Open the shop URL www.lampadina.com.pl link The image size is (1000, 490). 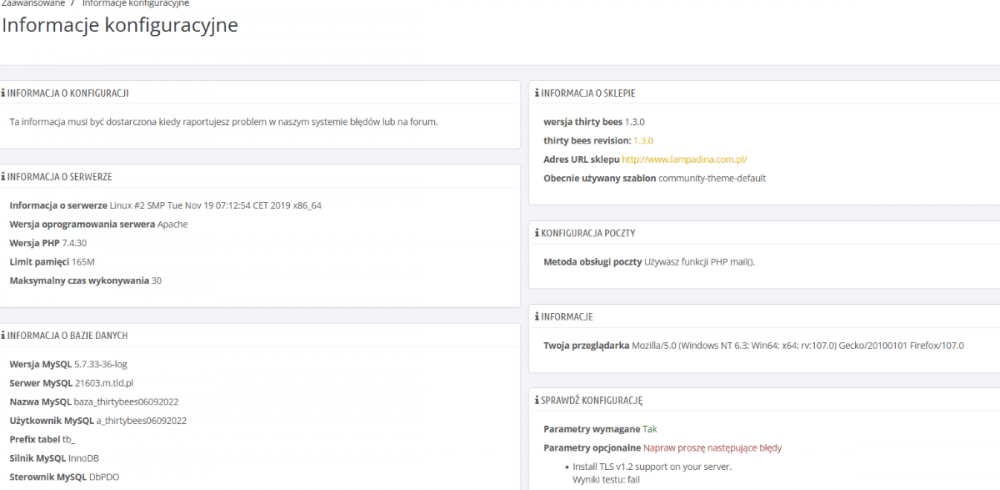point(684,159)
